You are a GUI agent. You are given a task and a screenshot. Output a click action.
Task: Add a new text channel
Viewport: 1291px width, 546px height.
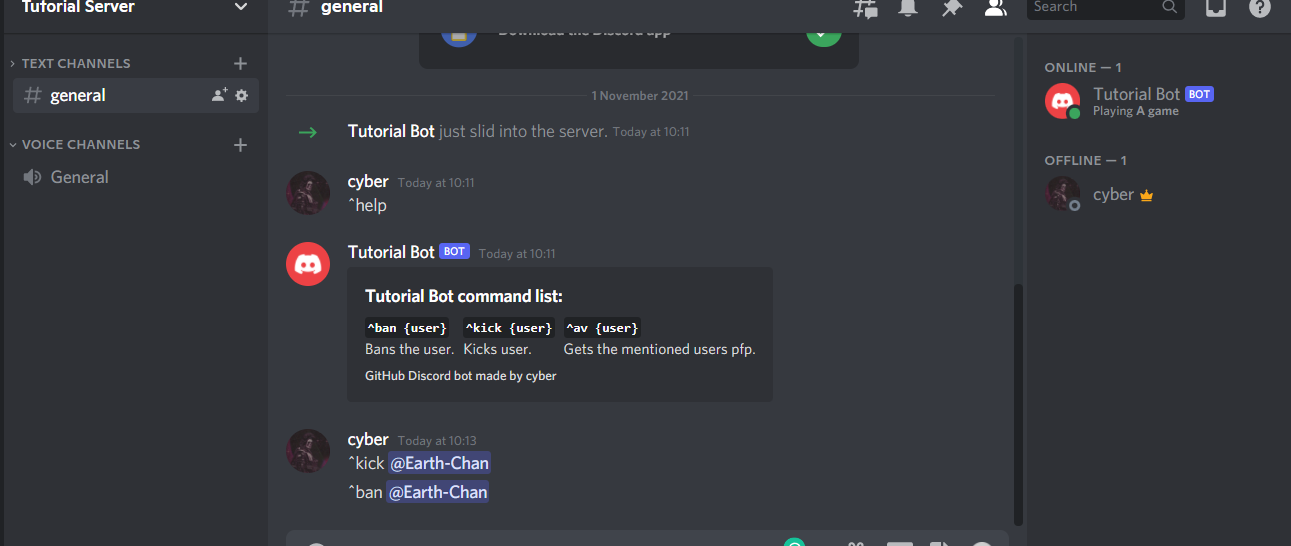[240, 63]
